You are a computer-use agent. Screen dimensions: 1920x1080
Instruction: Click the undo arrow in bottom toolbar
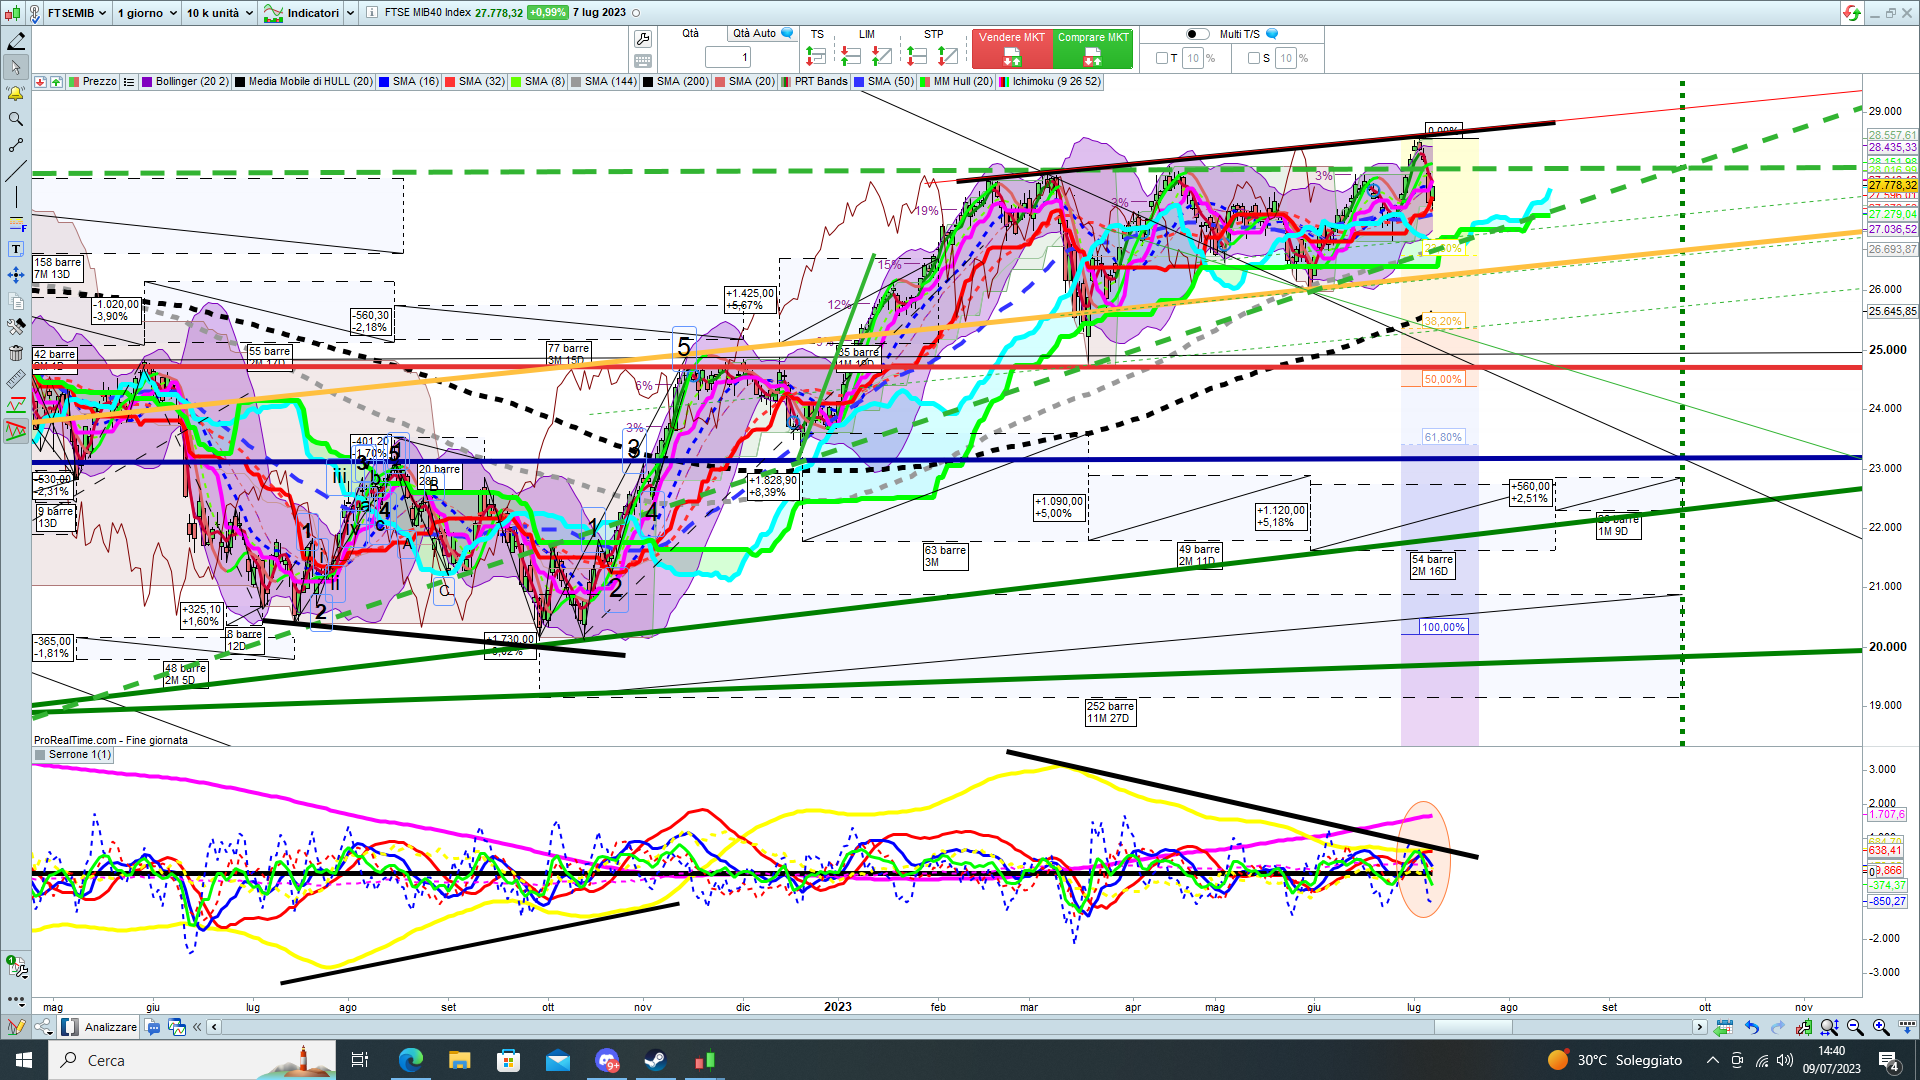tap(1752, 1027)
